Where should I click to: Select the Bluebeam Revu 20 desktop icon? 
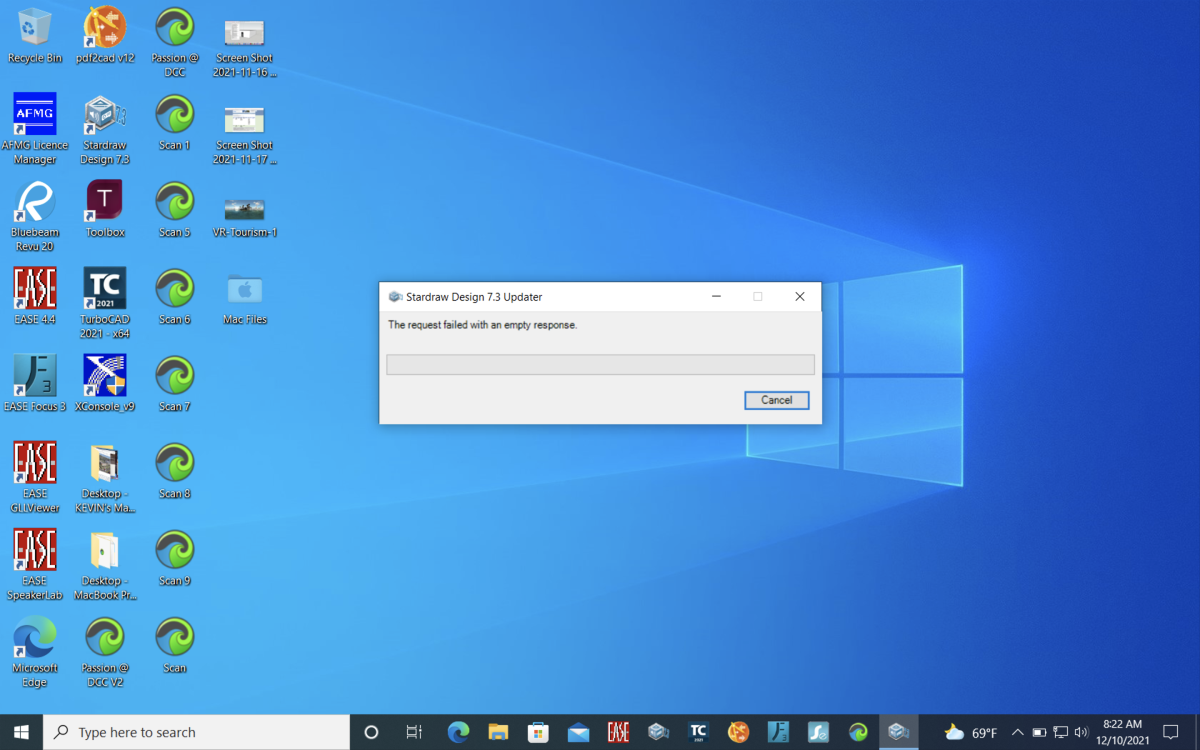(x=35, y=204)
